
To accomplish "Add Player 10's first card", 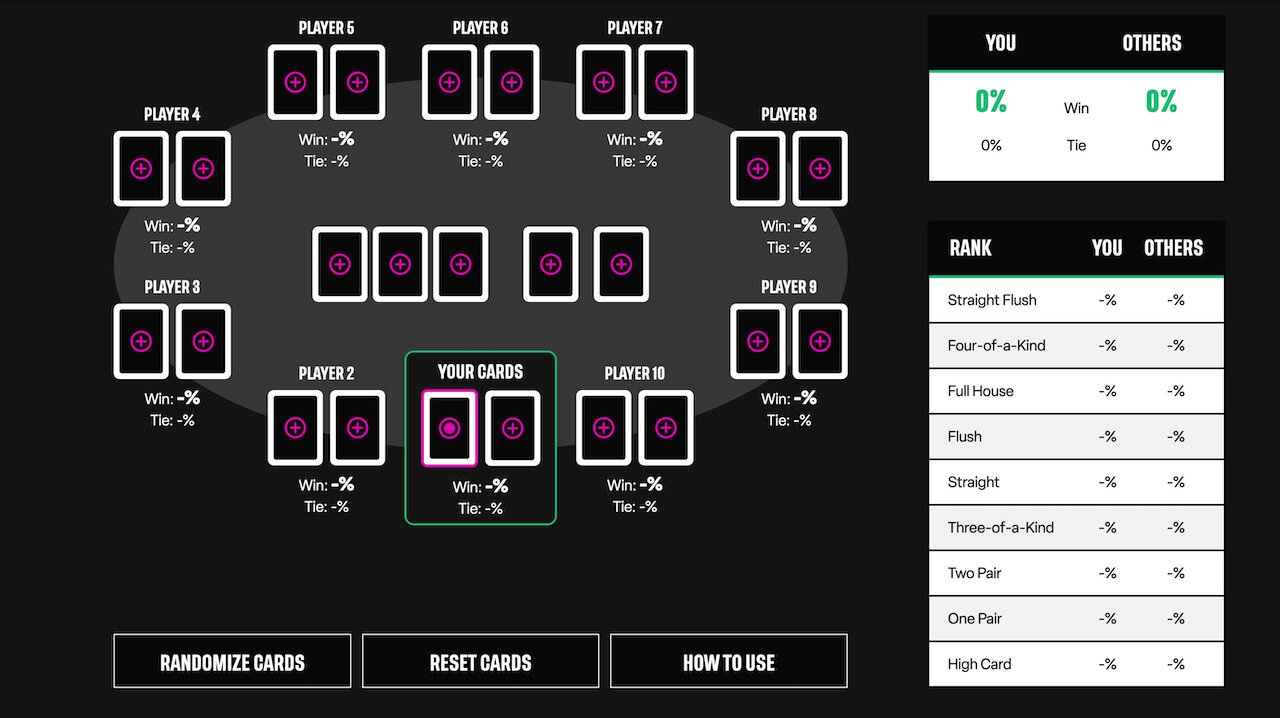I will click(x=603, y=428).
